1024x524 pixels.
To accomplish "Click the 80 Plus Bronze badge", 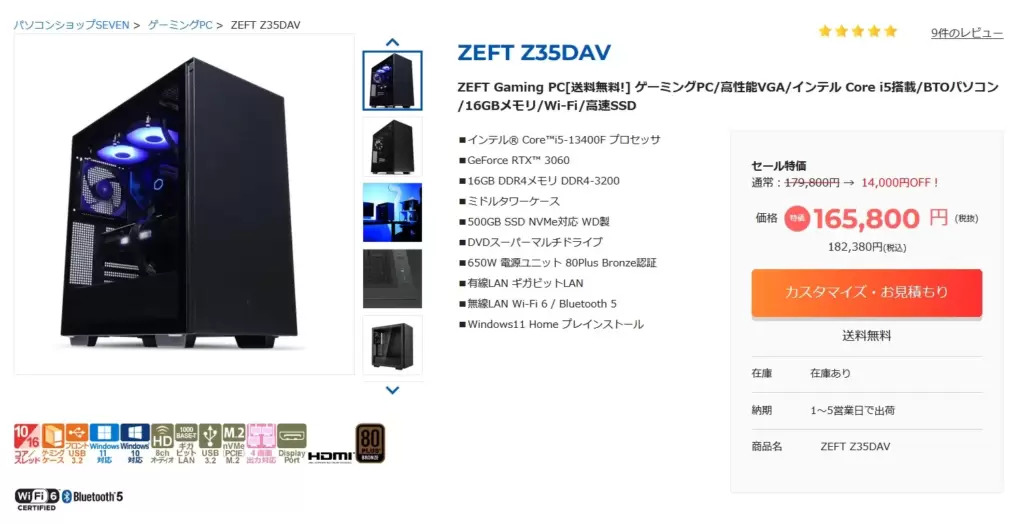I will pyautogui.click(x=370, y=443).
